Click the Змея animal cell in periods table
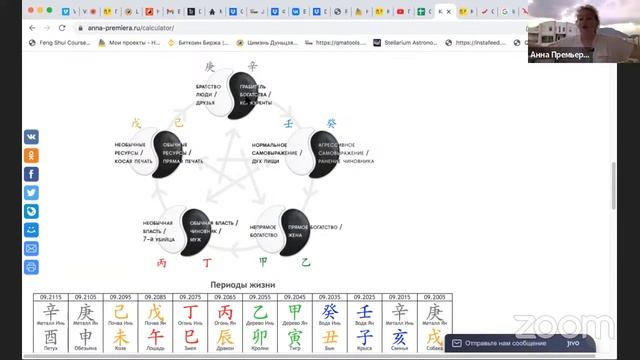Screen dimensions: 640x360 tap(190, 340)
